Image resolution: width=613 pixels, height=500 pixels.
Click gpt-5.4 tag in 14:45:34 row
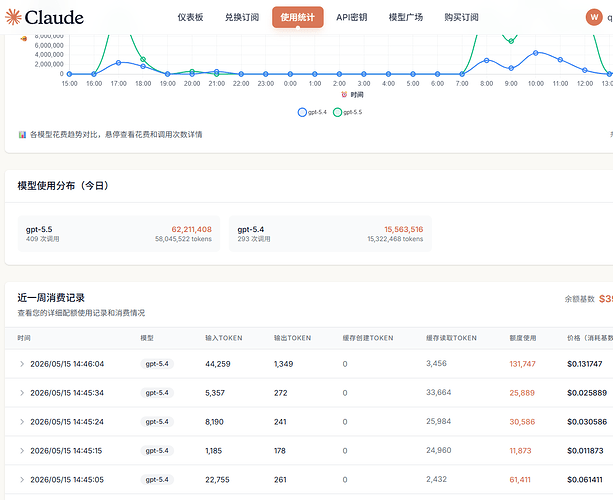(157, 393)
